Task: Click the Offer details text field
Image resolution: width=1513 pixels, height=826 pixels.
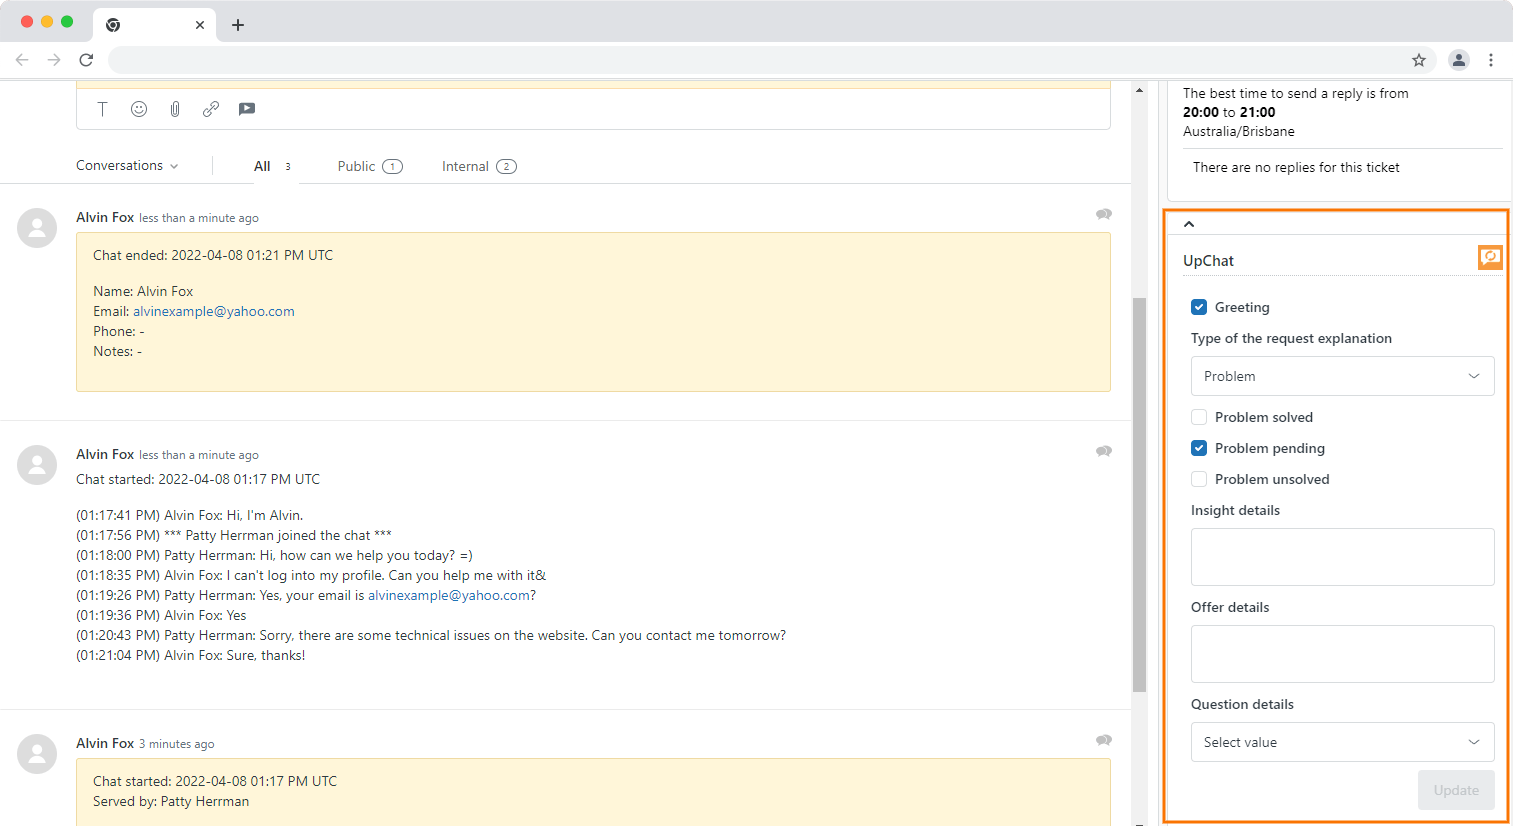Action: (1342, 654)
